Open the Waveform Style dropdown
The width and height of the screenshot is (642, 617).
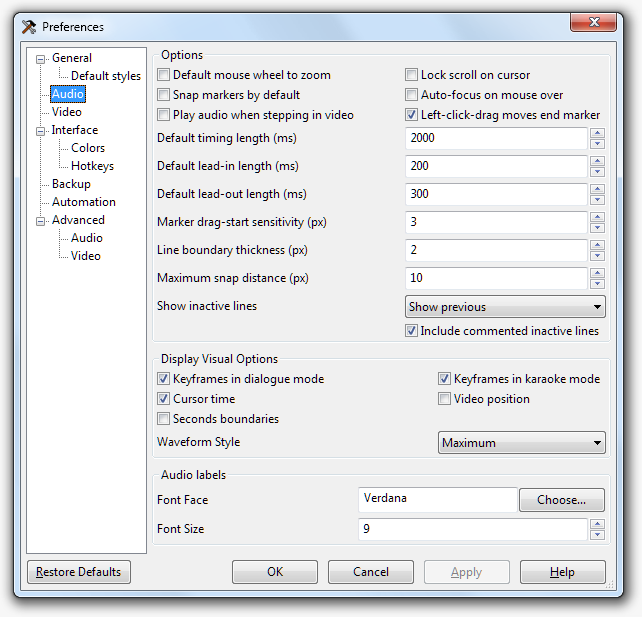click(x=522, y=442)
